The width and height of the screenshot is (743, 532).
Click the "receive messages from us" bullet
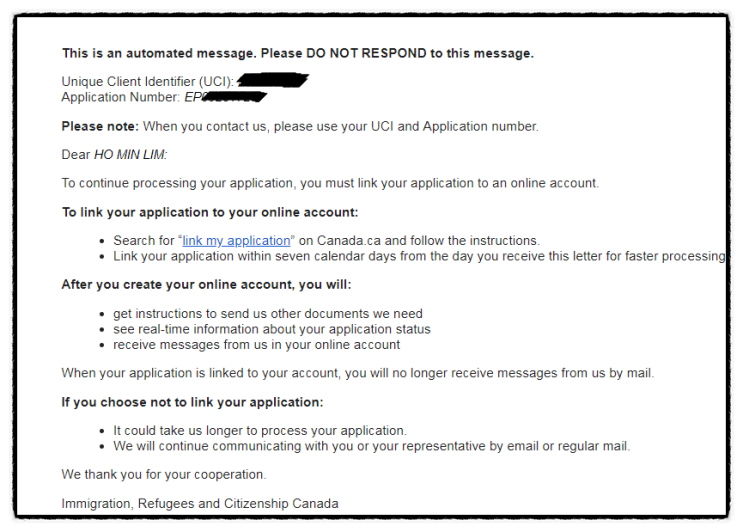point(256,344)
